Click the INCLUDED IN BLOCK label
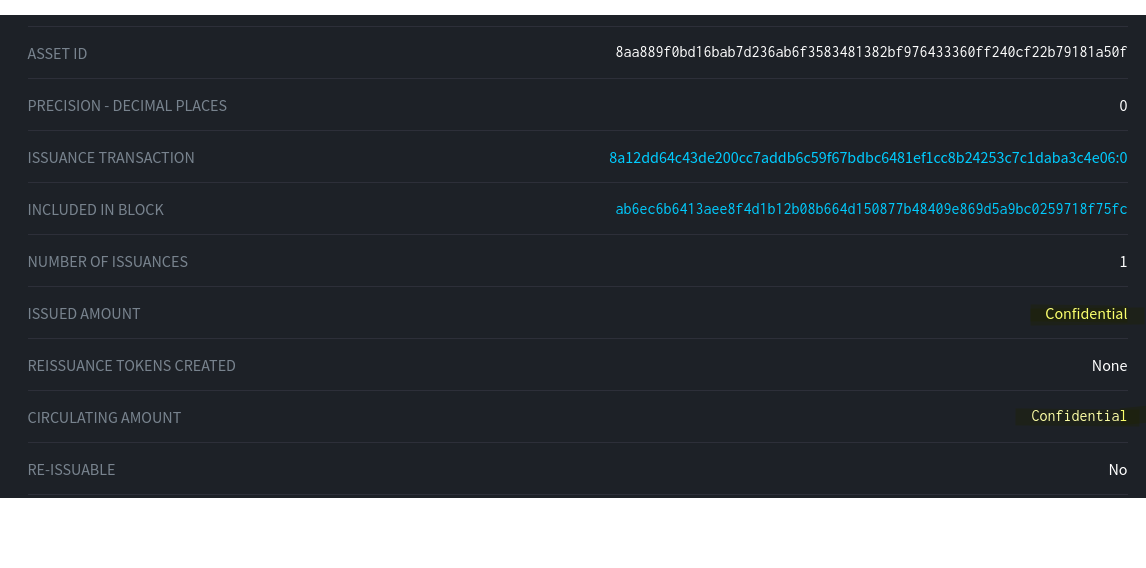This screenshot has width=1146, height=568. coord(95,210)
